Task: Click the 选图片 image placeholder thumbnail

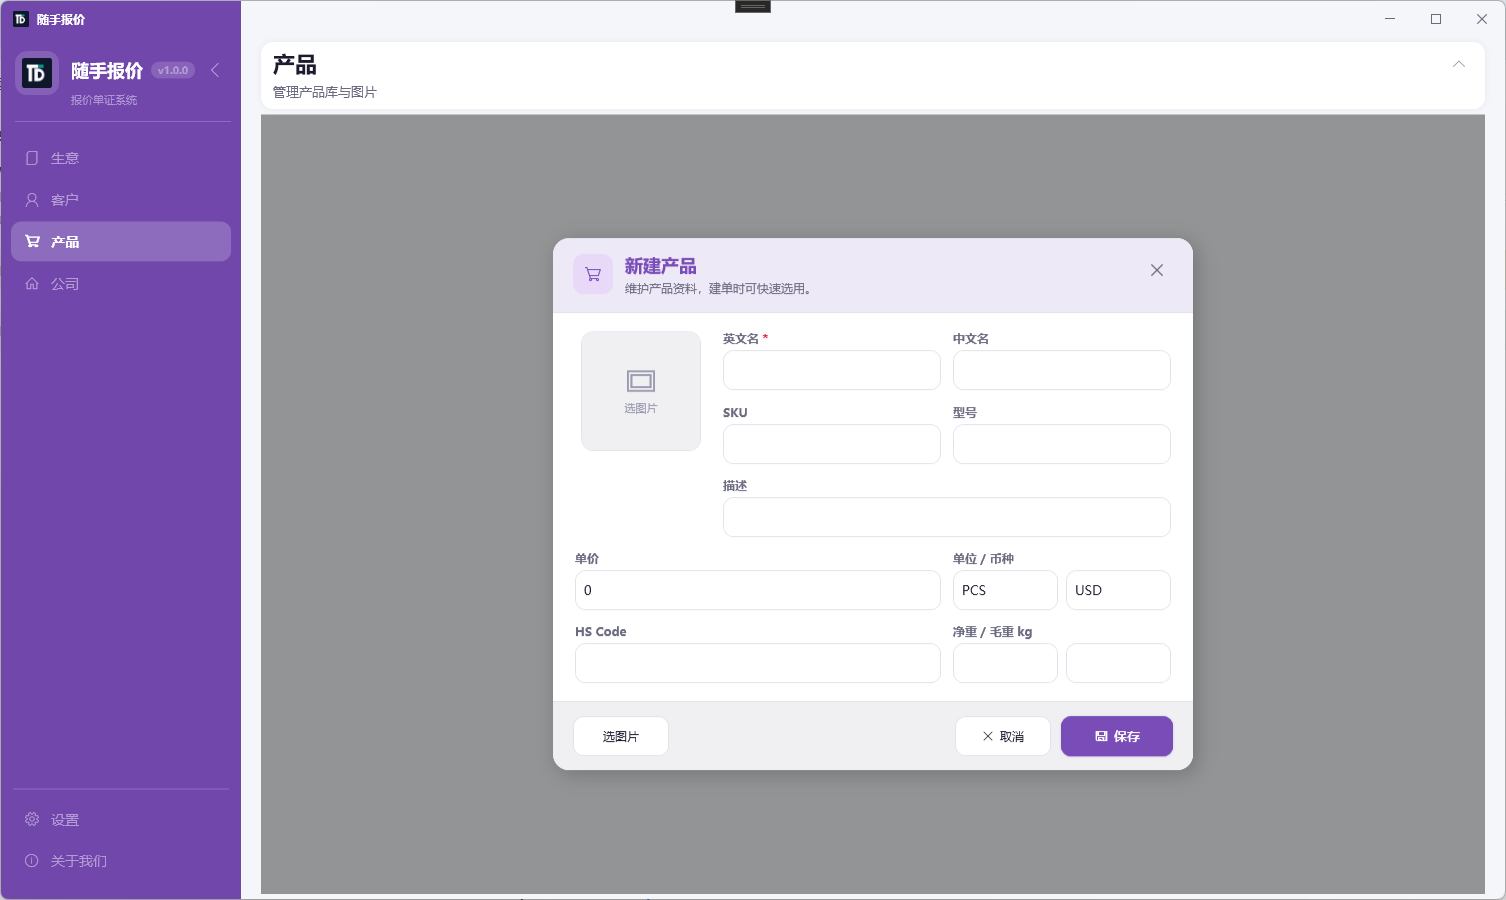Action: [x=641, y=391]
